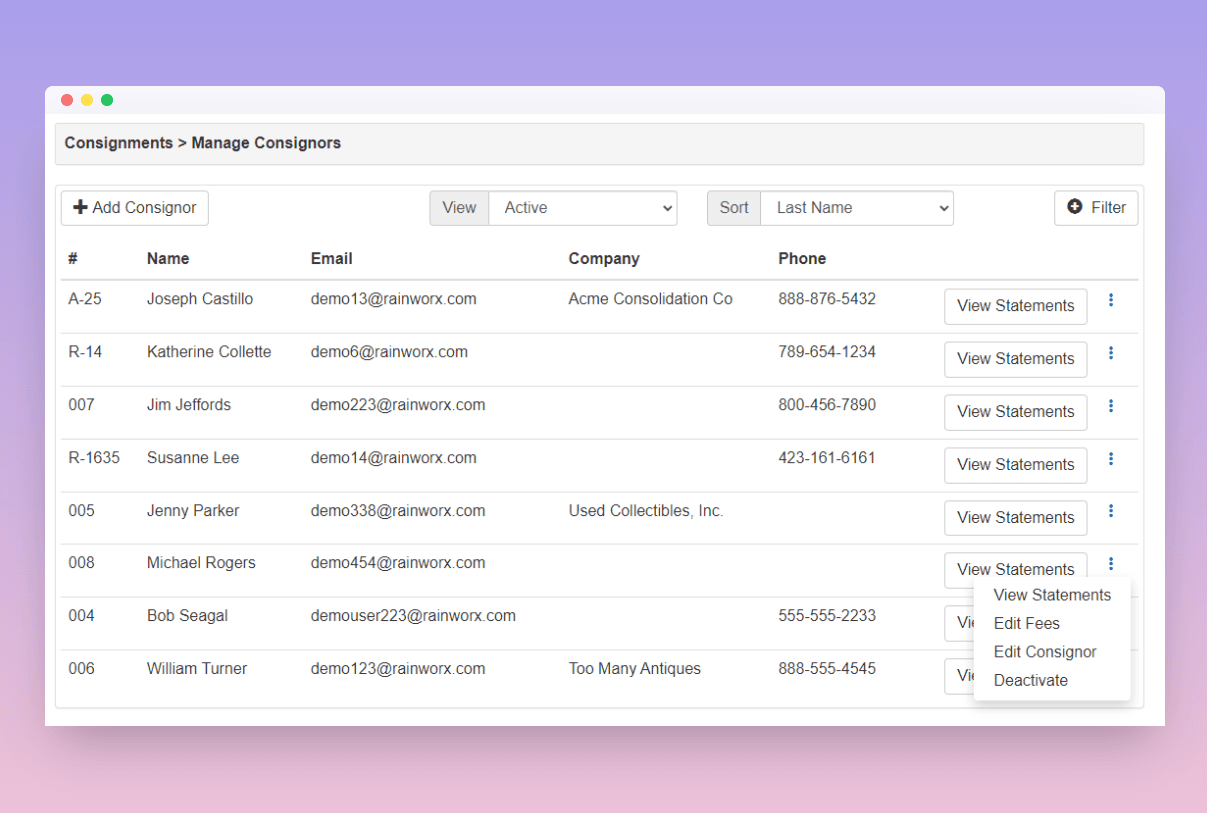Expand the View dropdown showing Active

[583, 208]
